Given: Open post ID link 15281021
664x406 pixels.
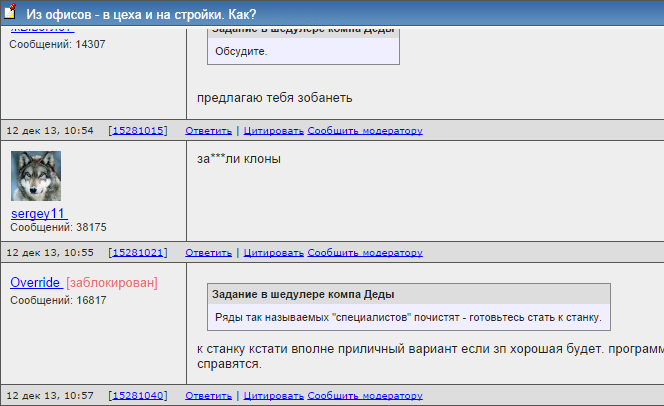Looking at the screenshot, I should (x=138, y=252).
